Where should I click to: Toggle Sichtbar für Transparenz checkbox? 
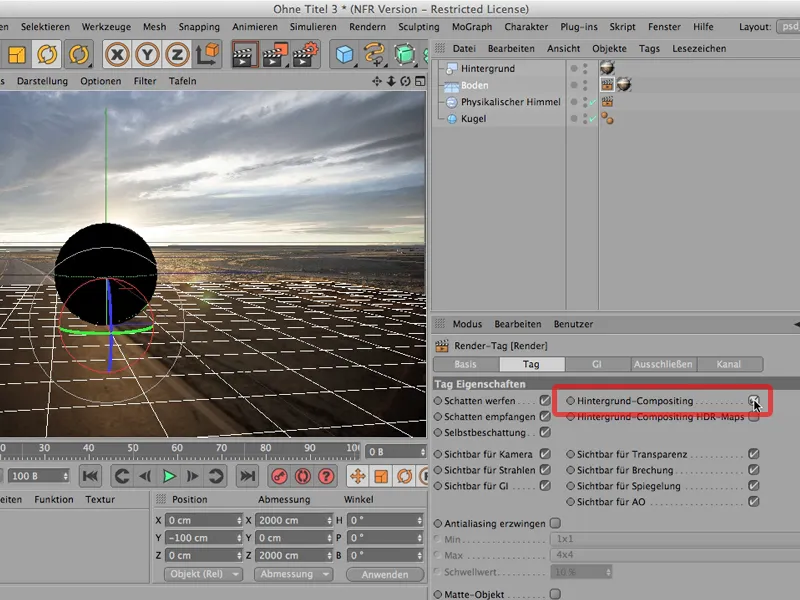coord(754,454)
